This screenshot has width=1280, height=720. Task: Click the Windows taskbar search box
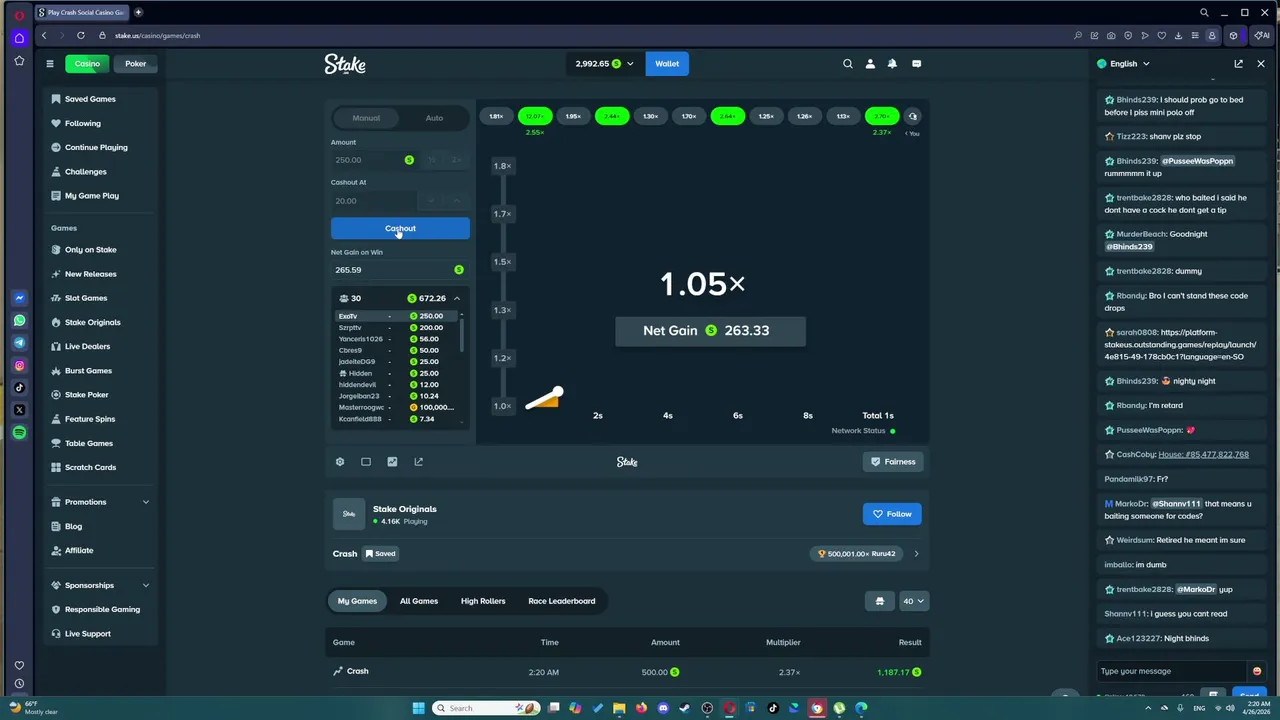486,708
